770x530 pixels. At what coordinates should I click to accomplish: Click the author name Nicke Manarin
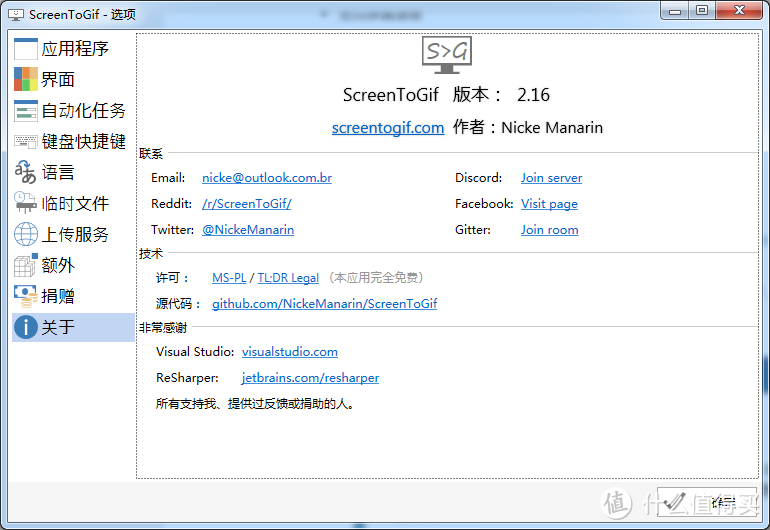coord(552,128)
